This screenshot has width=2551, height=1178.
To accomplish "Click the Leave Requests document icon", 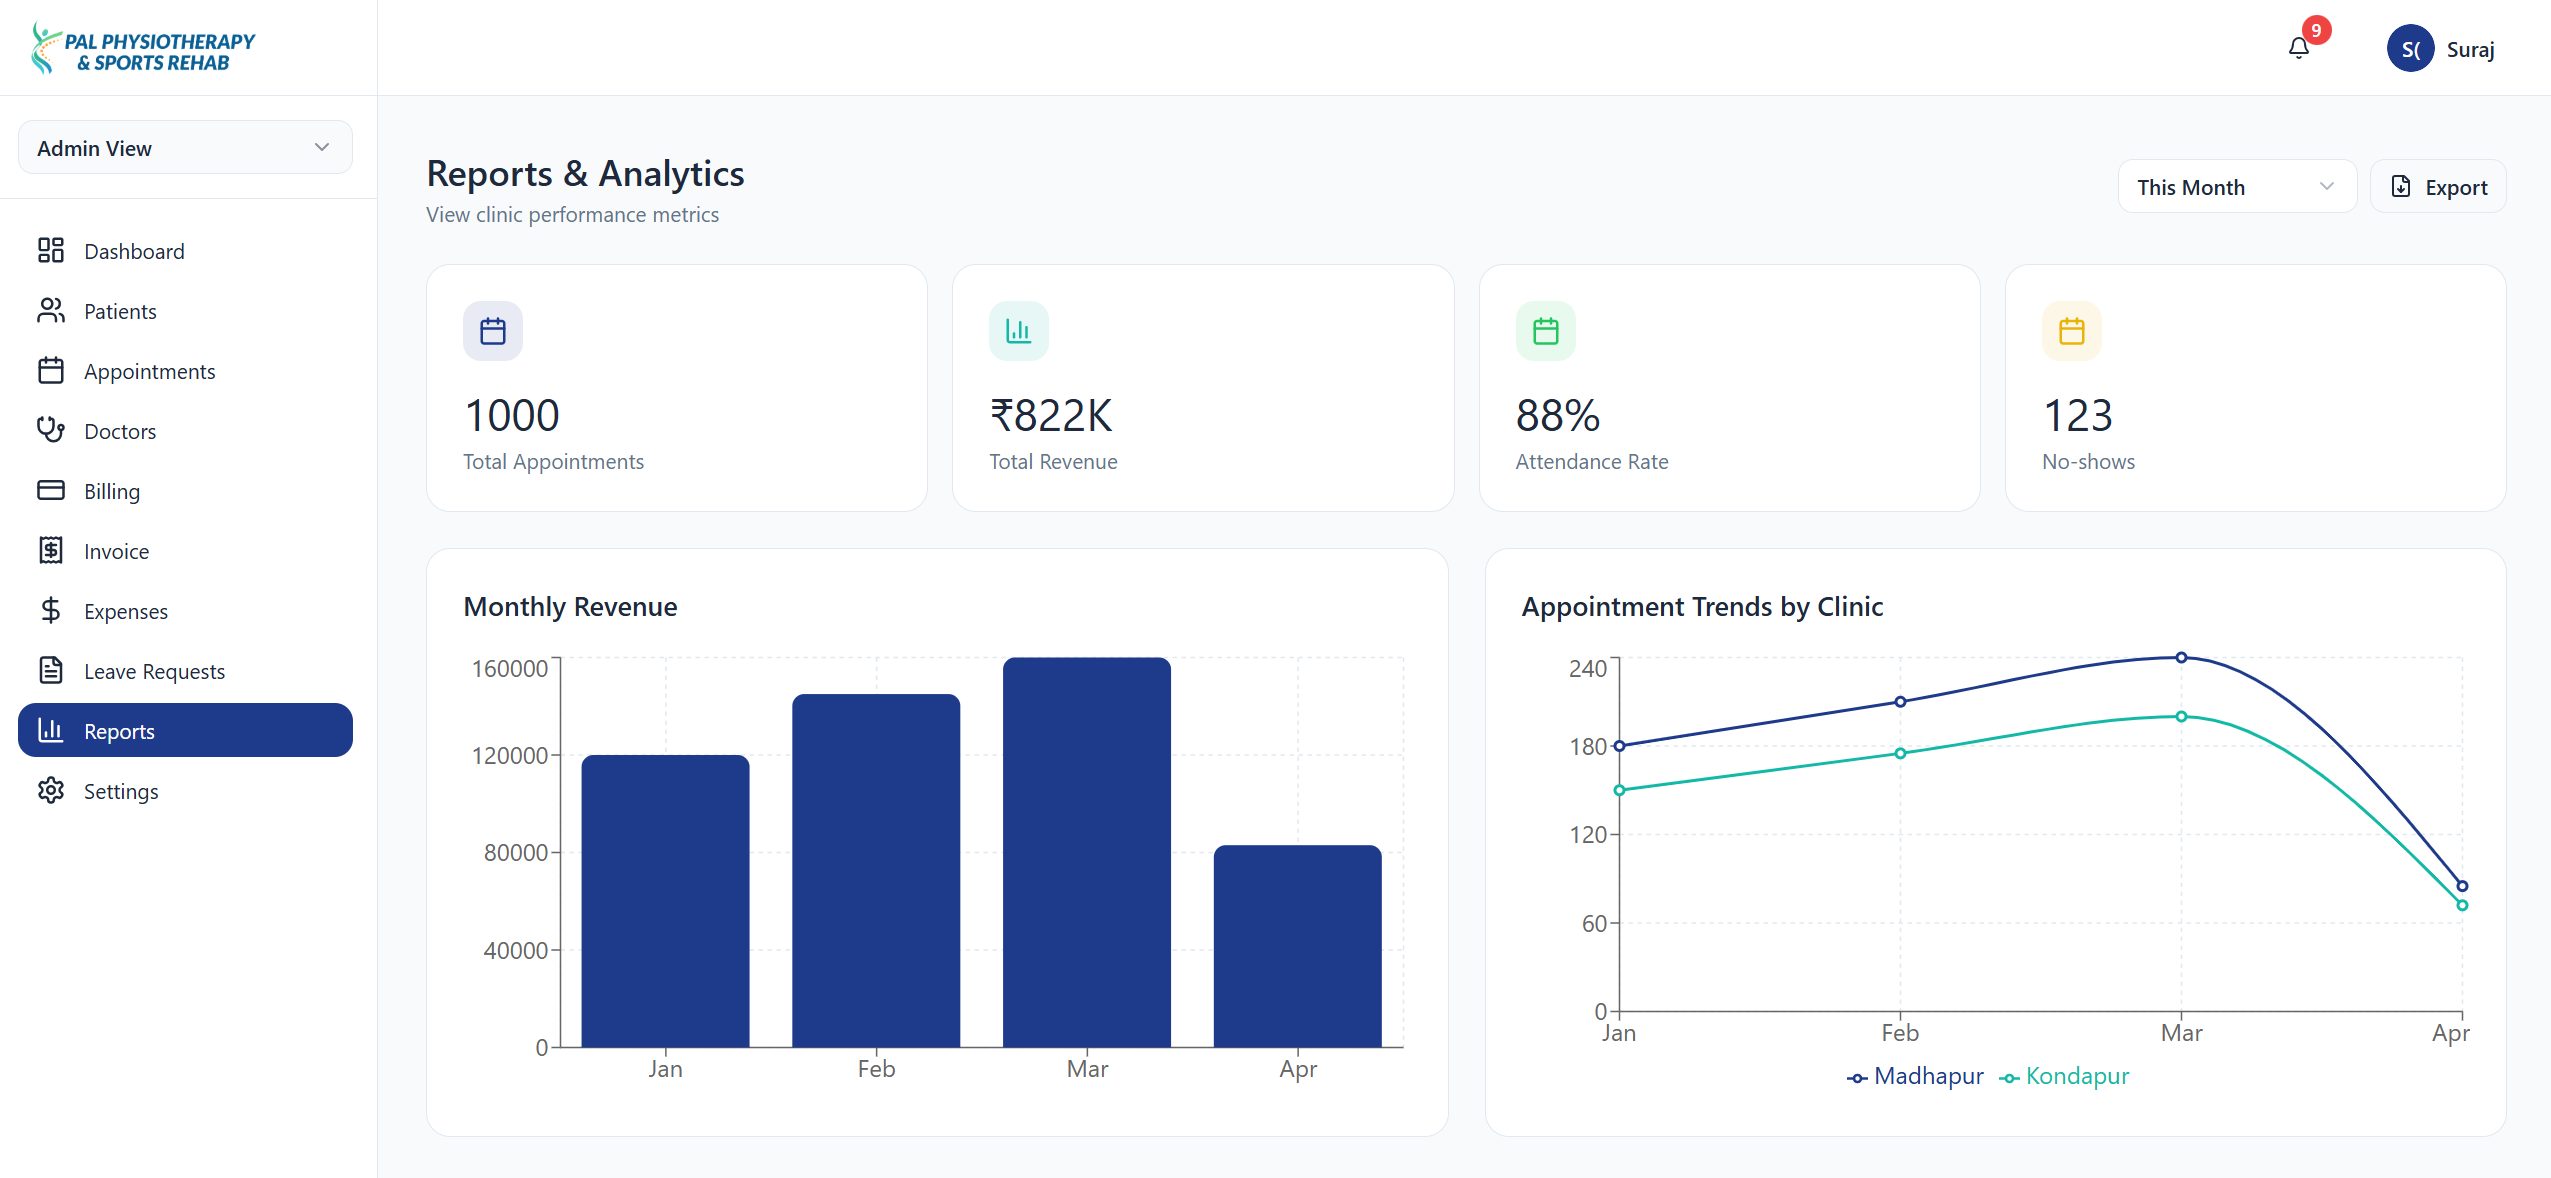I will pyautogui.click(x=51, y=670).
